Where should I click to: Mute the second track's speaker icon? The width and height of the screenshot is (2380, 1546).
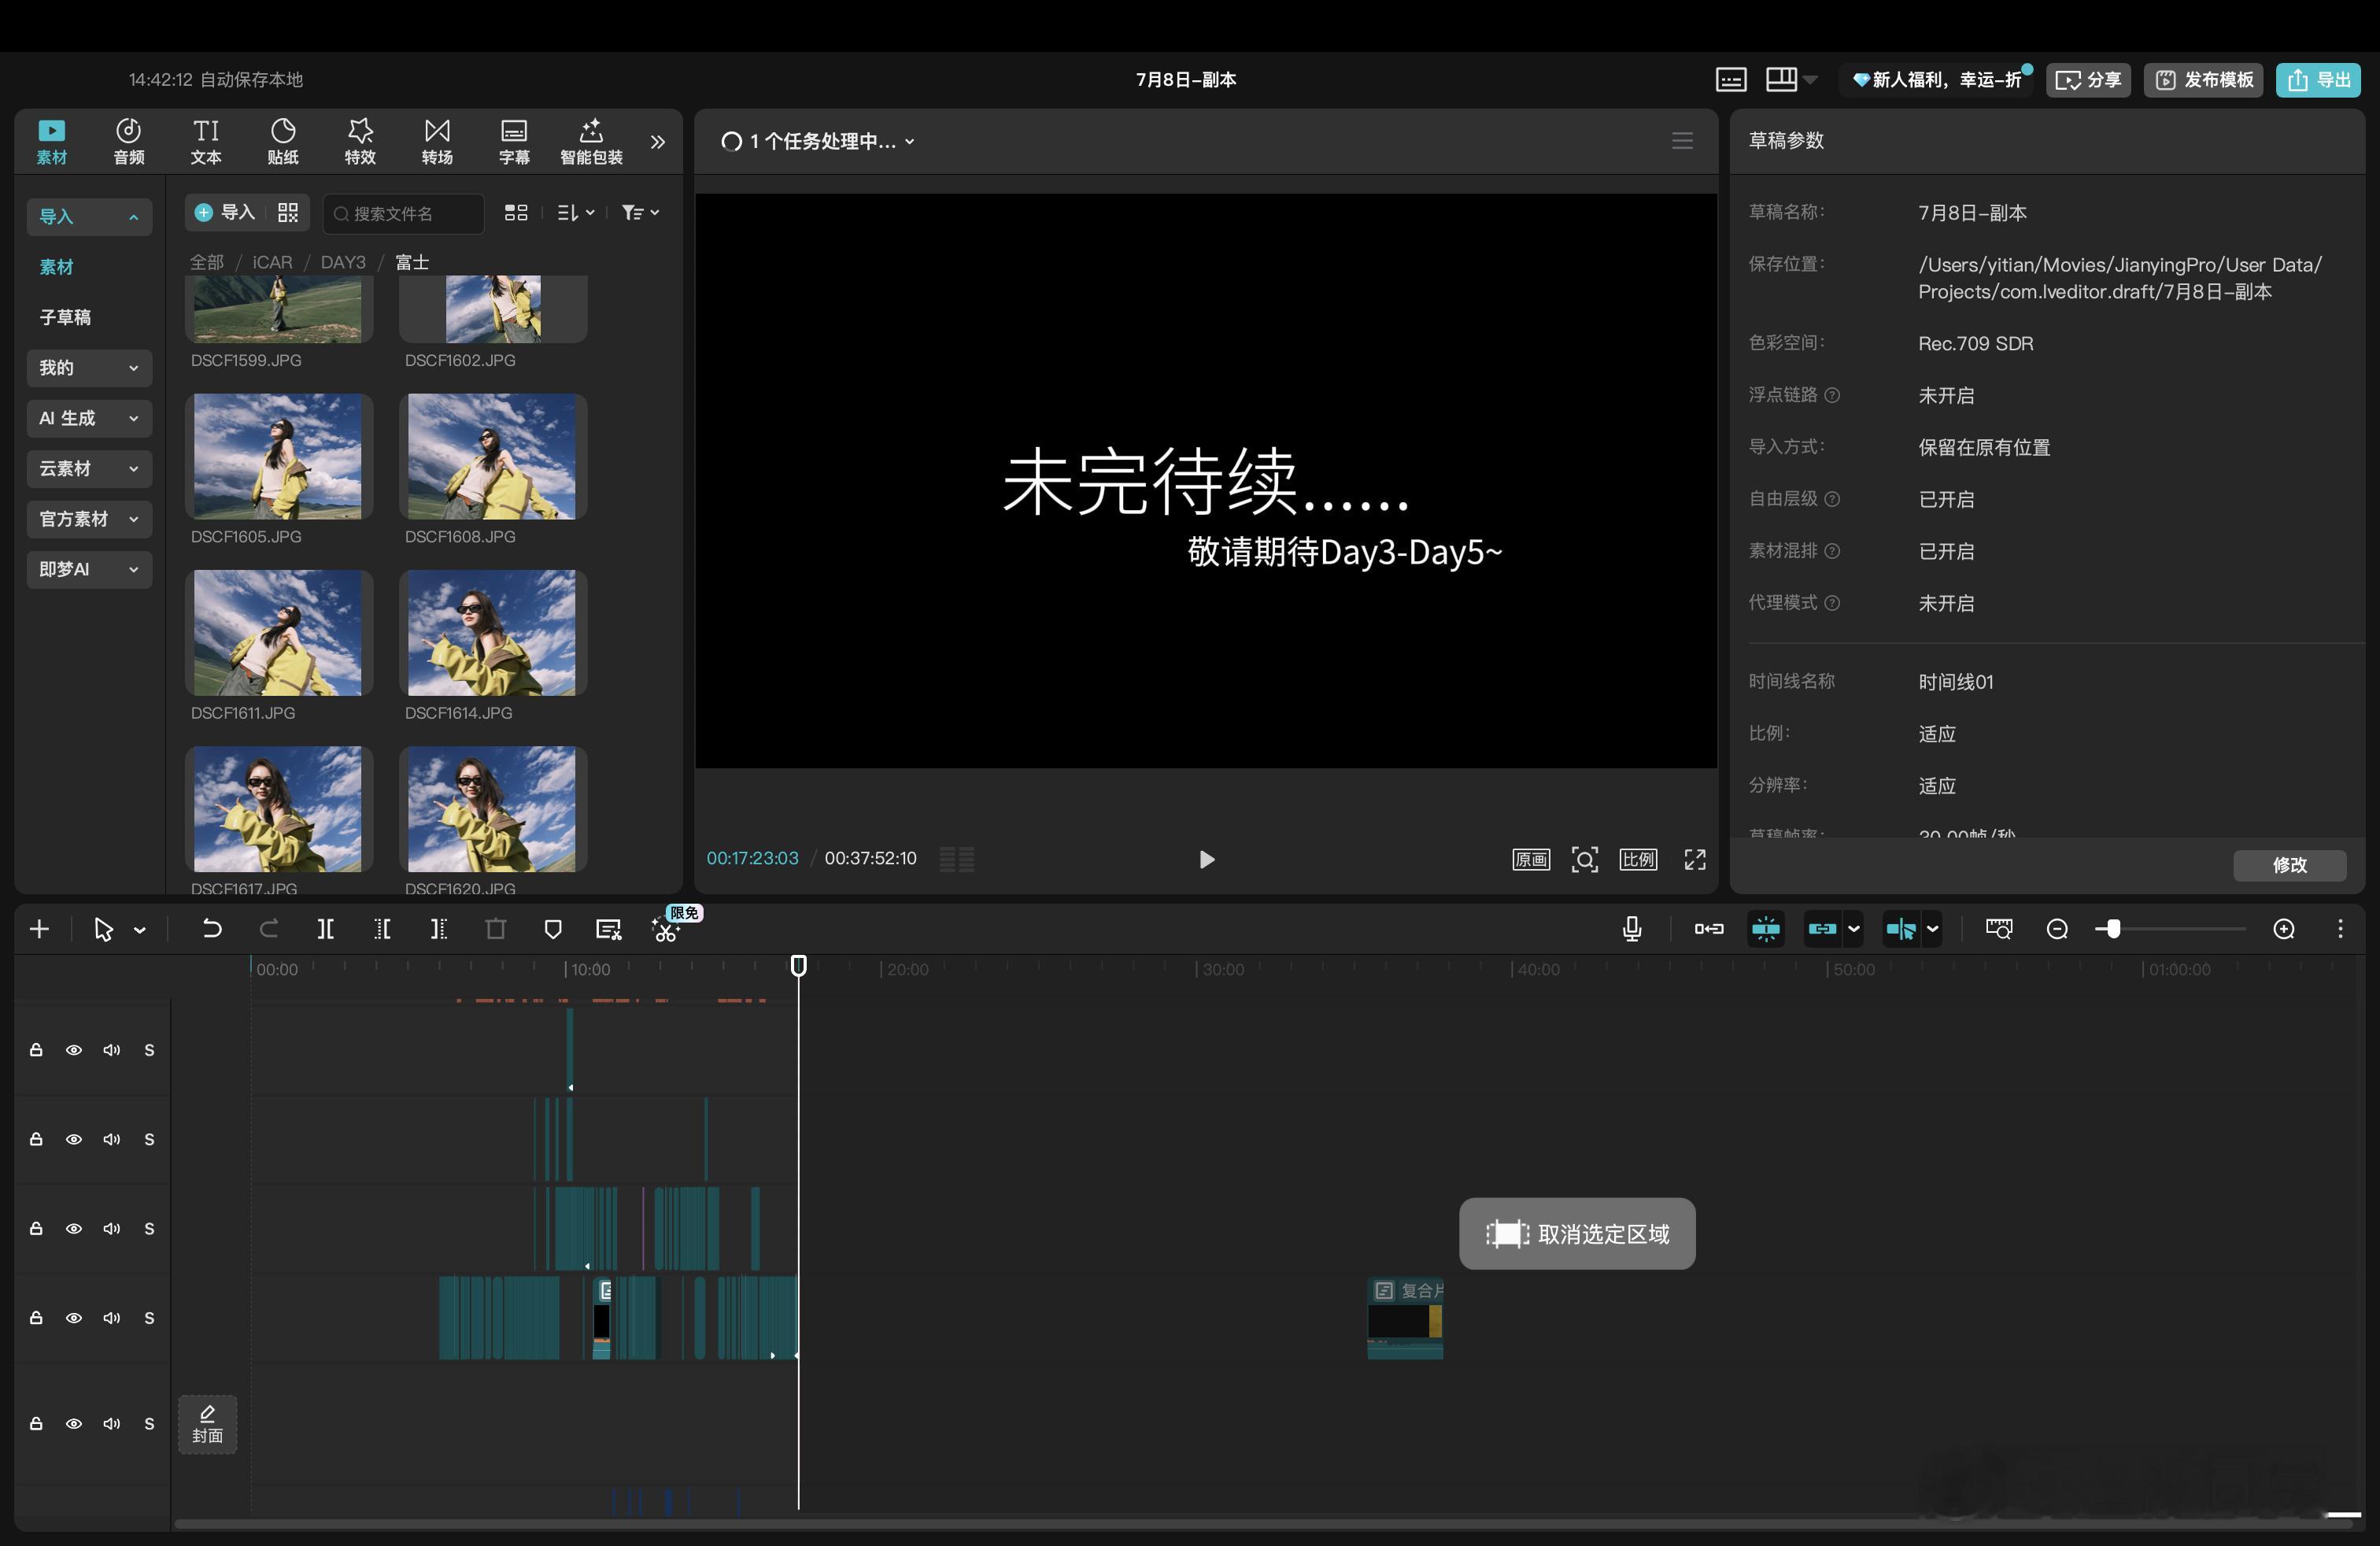(x=111, y=1139)
